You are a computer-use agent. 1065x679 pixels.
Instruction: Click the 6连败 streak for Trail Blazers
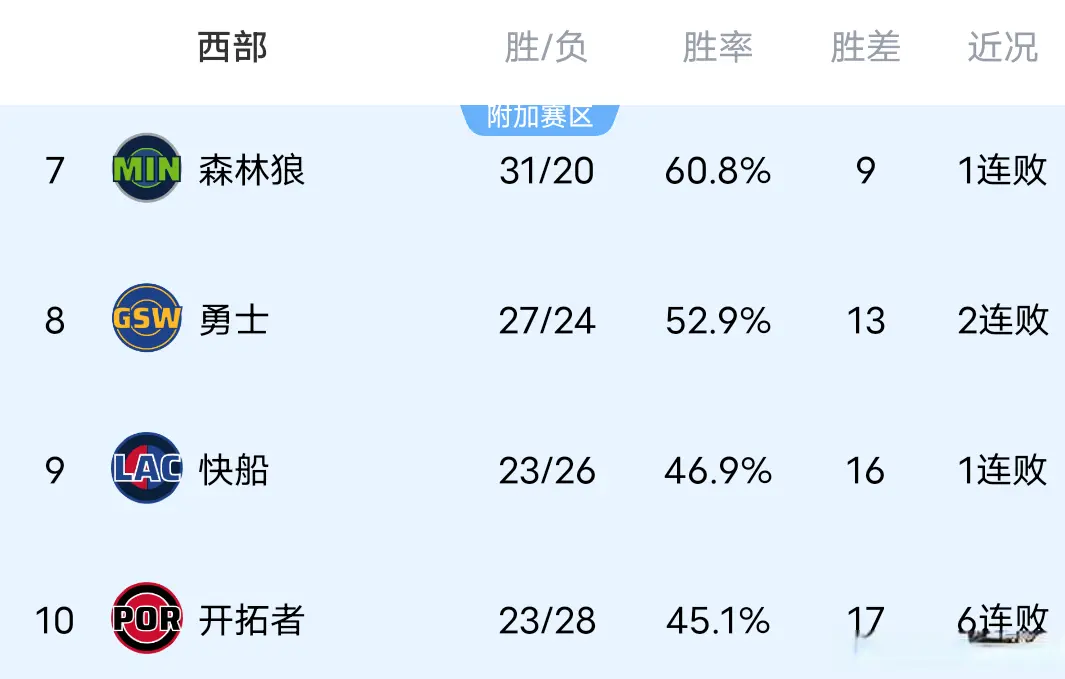pyautogui.click(x=1002, y=620)
